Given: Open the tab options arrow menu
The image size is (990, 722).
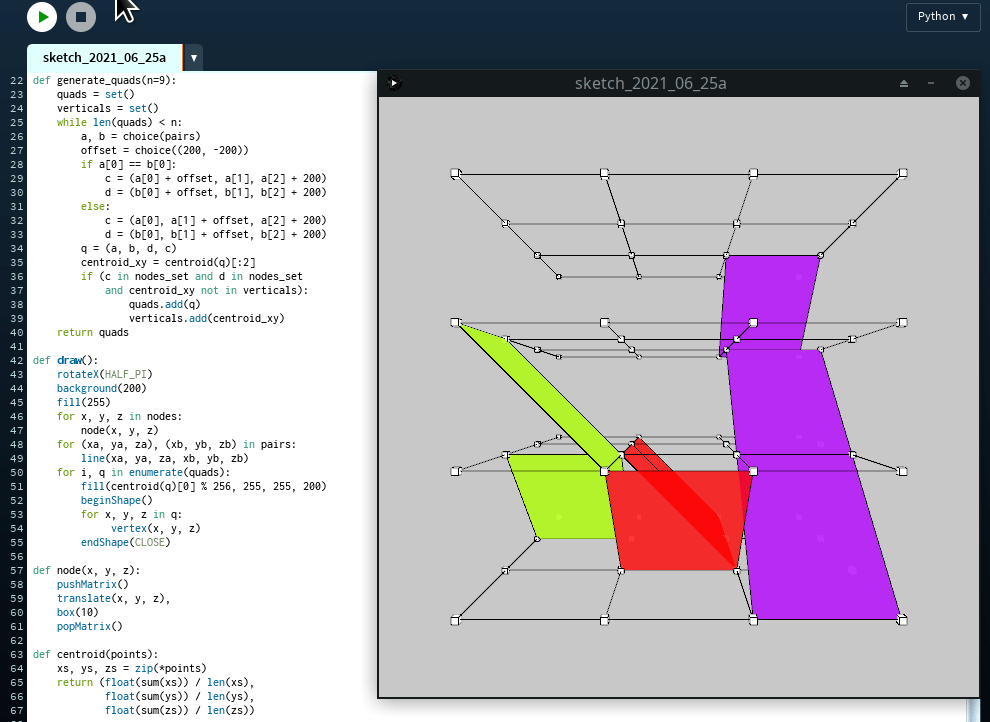Looking at the screenshot, I should tap(193, 58).
